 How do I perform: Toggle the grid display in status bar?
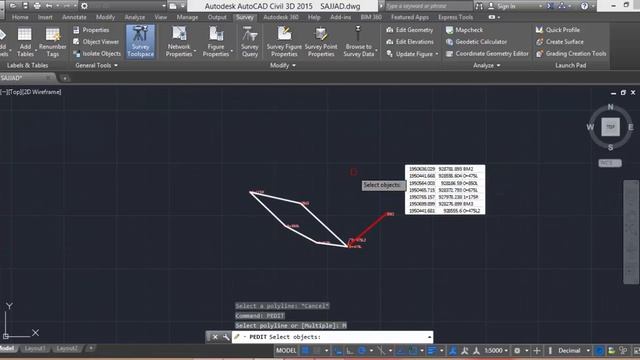(305, 351)
